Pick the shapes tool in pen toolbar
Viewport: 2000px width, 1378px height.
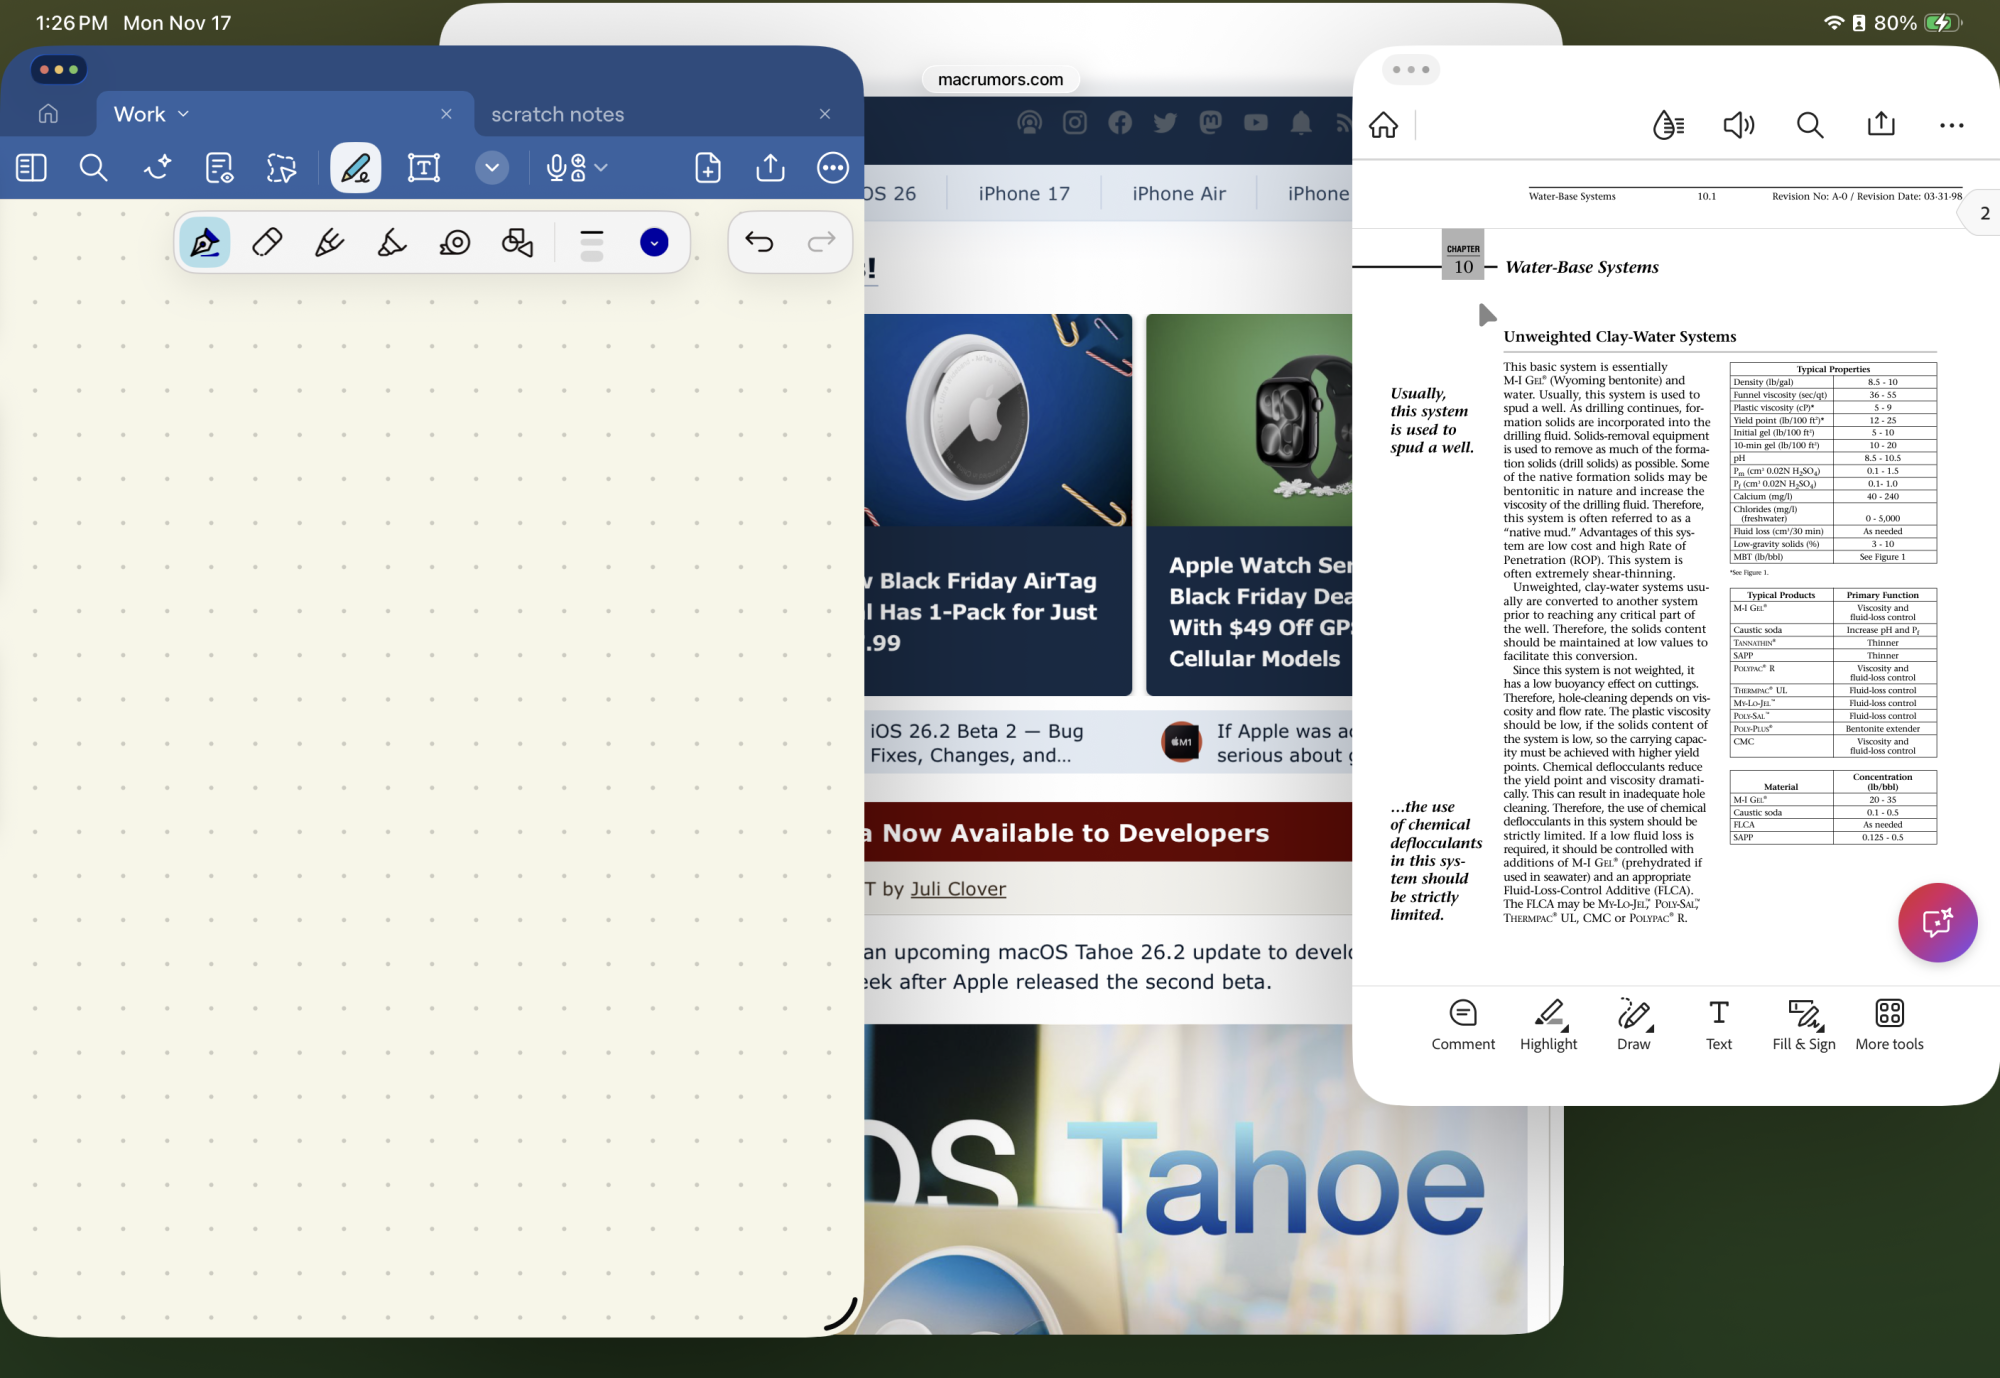(x=517, y=242)
